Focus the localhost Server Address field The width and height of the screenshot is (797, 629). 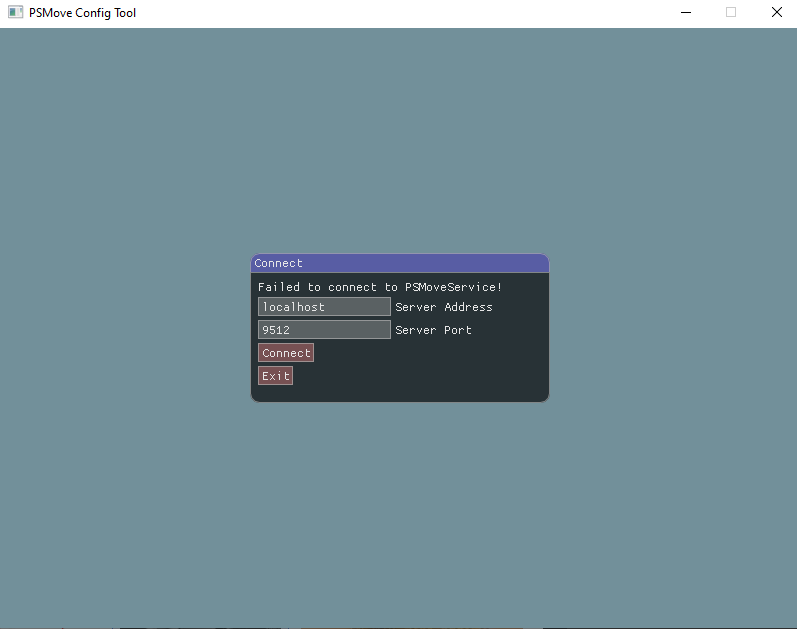coord(324,307)
